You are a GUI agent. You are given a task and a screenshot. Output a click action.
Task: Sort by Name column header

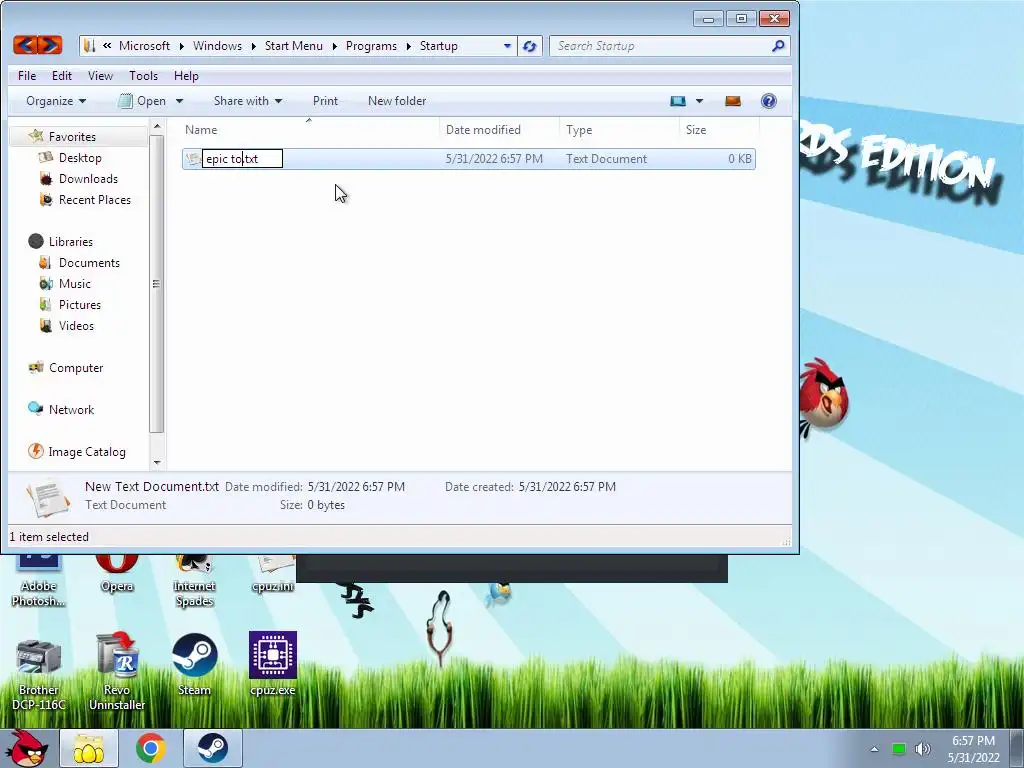coord(309,129)
